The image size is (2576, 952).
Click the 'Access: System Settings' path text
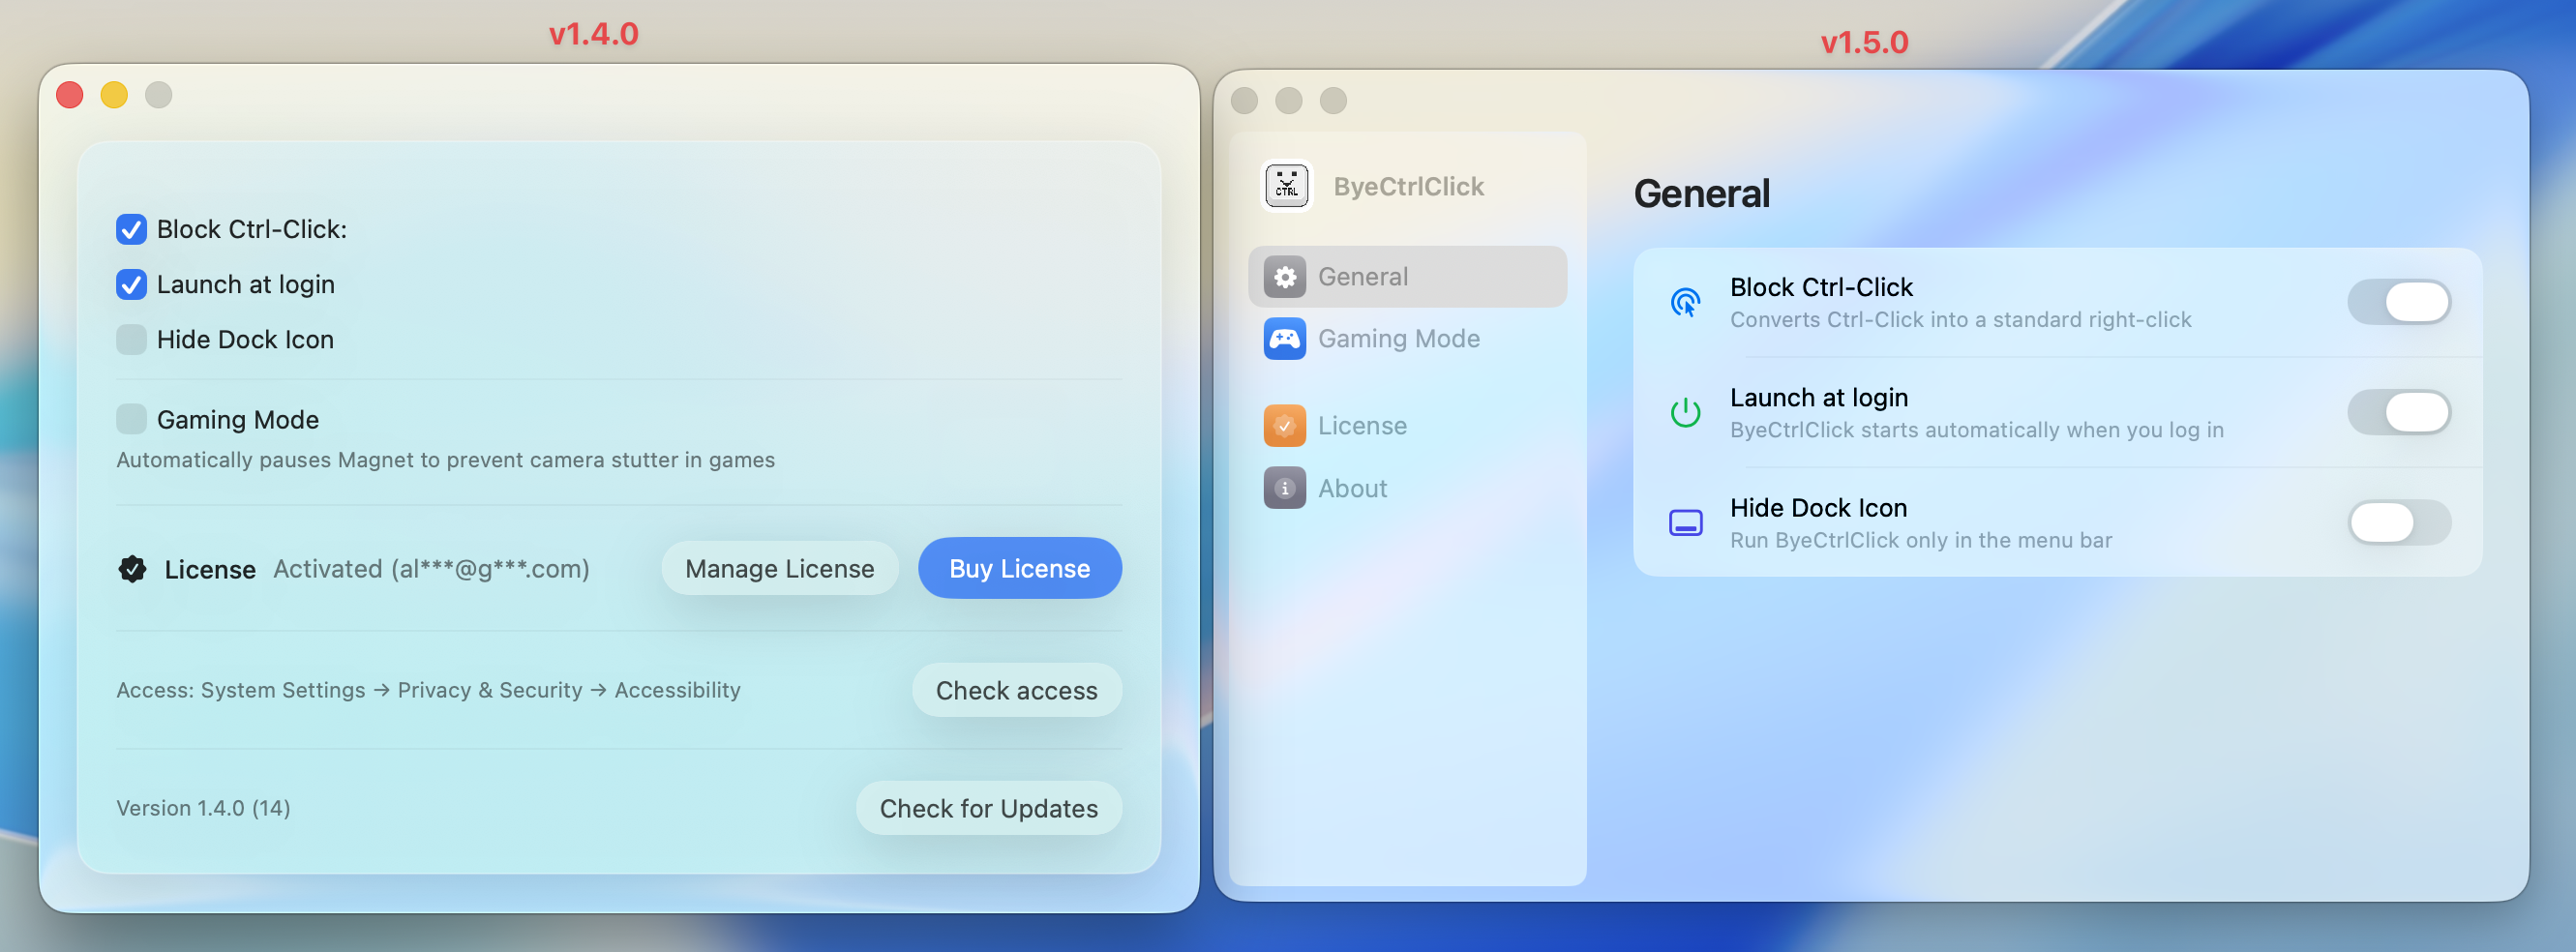[428, 690]
